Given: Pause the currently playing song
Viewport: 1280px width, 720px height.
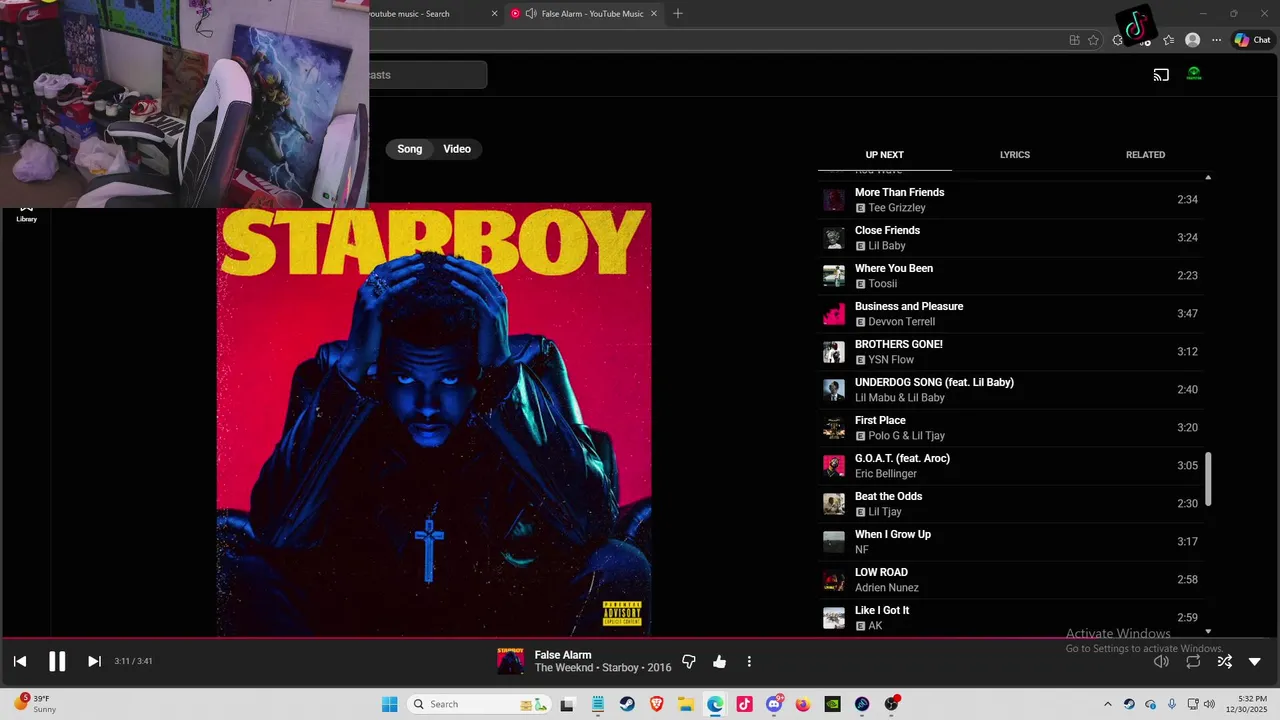Looking at the screenshot, I should pyautogui.click(x=57, y=661).
